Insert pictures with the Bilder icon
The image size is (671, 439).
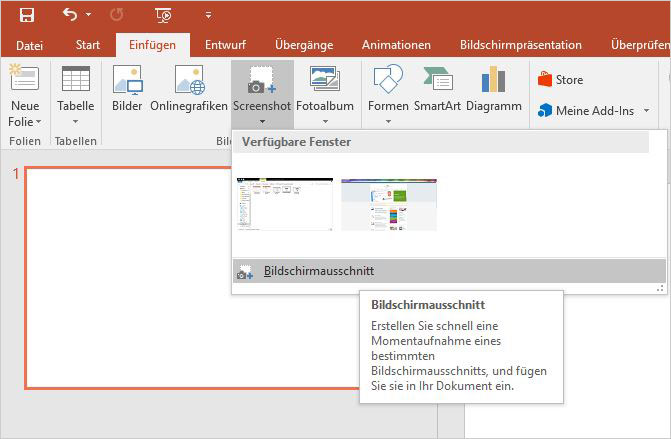point(127,80)
